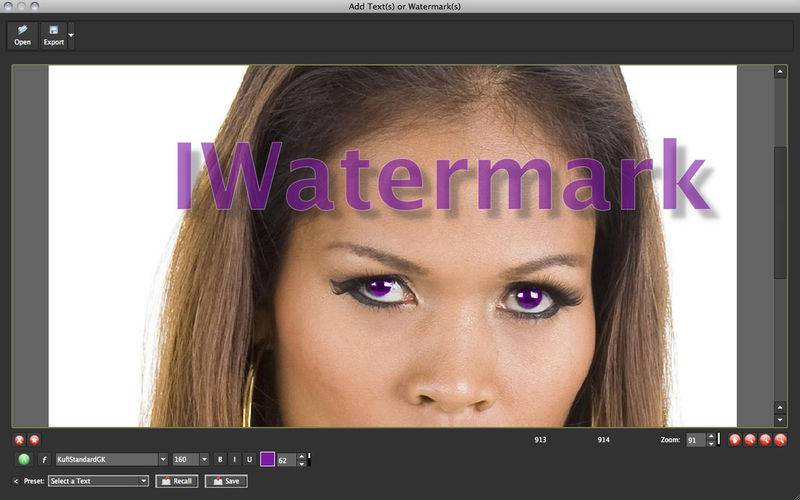800x500 pixels.
Task: Click the KufiStandardGK font name field
Action: (107, 459)
